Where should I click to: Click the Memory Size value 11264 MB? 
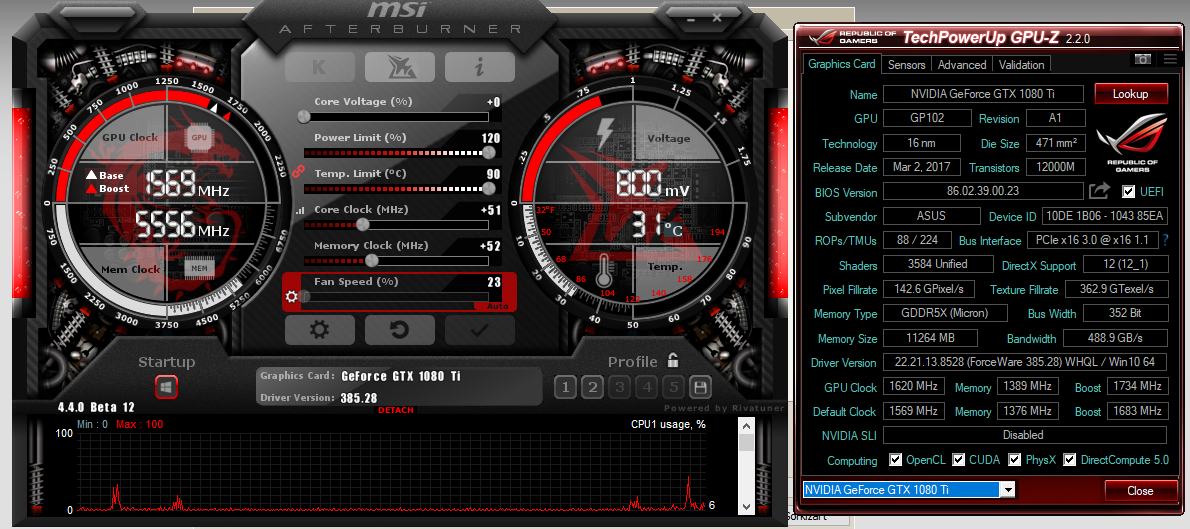click(930, 338)
